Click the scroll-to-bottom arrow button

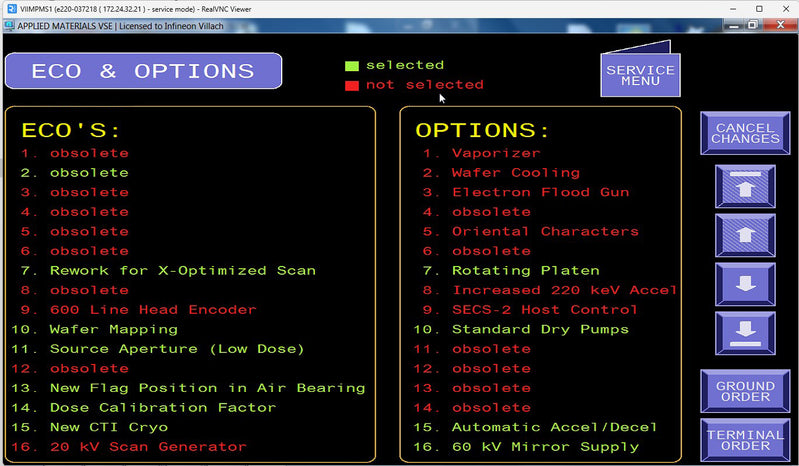tap(745, 333)
